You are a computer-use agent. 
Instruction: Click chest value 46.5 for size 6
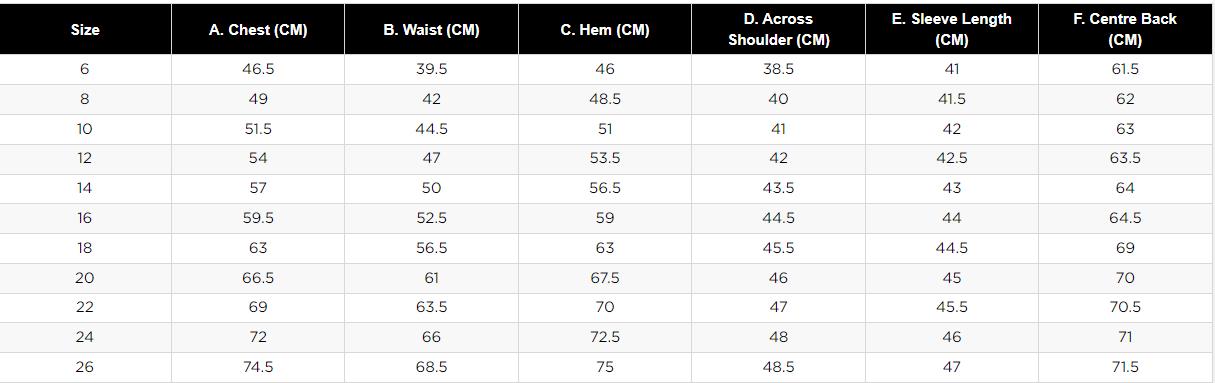258,69
